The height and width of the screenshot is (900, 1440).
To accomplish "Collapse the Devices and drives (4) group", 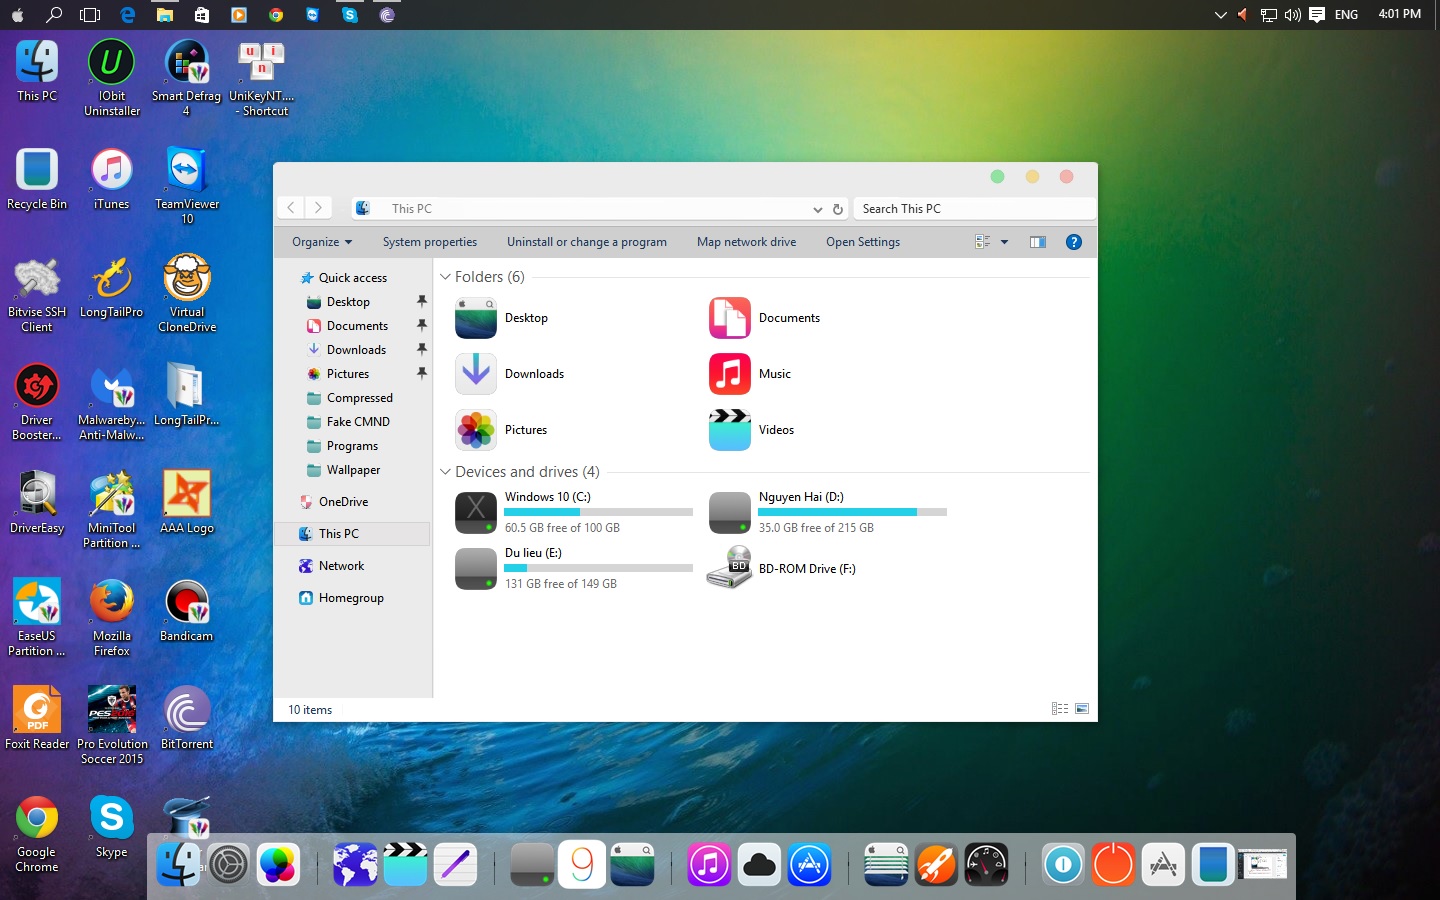I will click(445, 472).
